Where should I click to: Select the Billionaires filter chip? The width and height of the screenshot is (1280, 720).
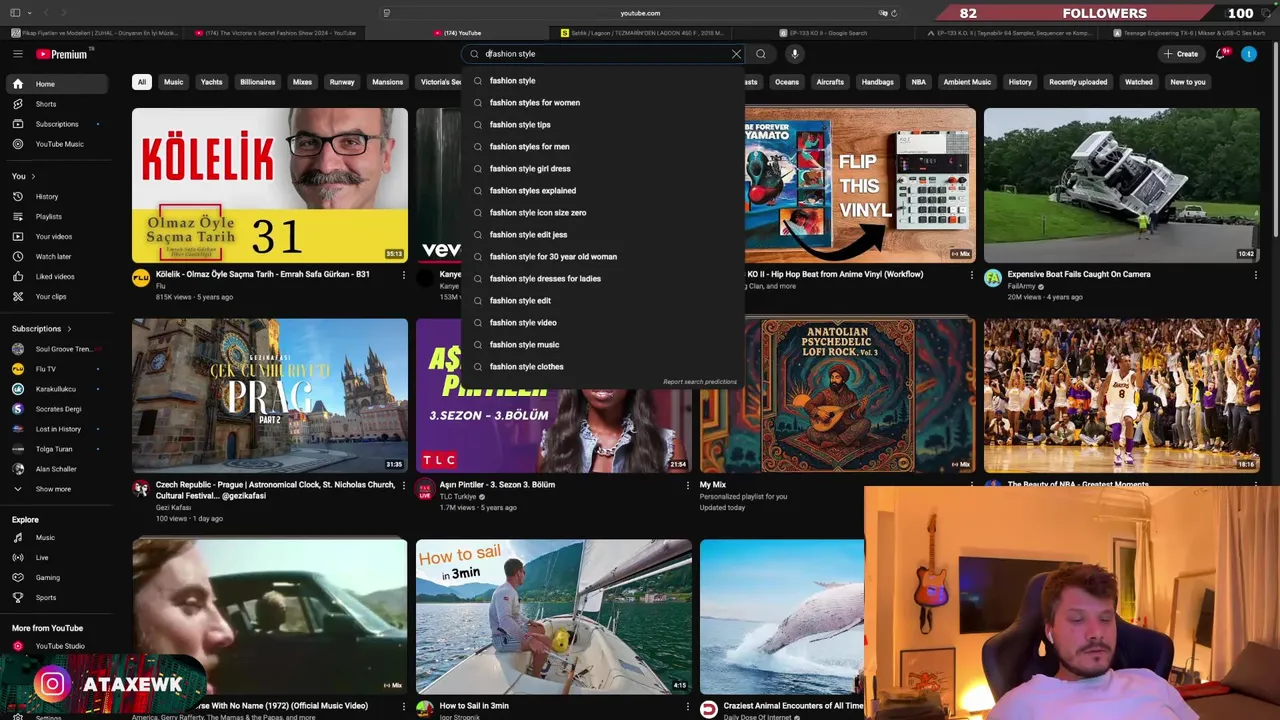(257, 82)
